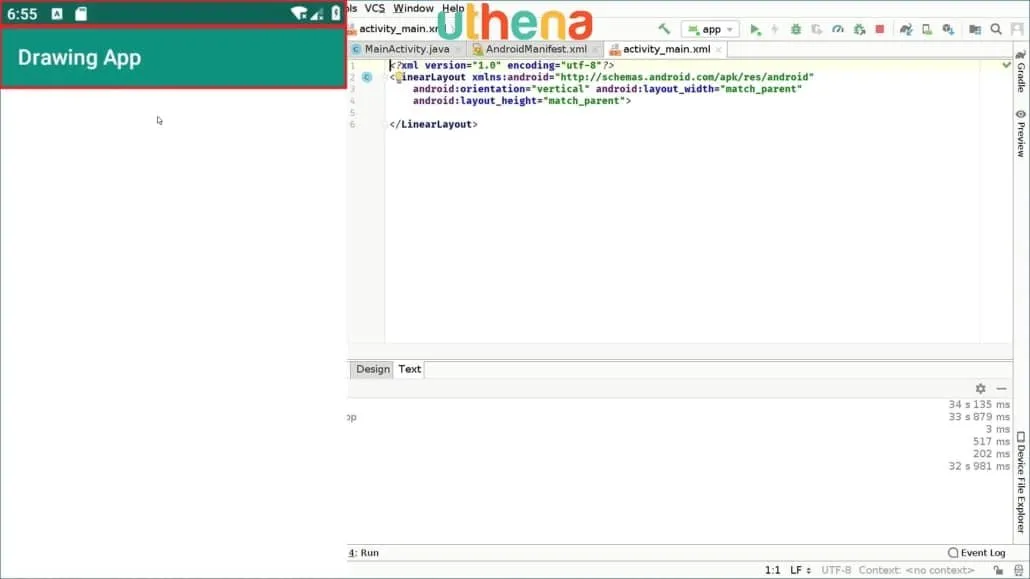Open the AVD Manager device icon
1030x579 pixels.
click(927, 30)
